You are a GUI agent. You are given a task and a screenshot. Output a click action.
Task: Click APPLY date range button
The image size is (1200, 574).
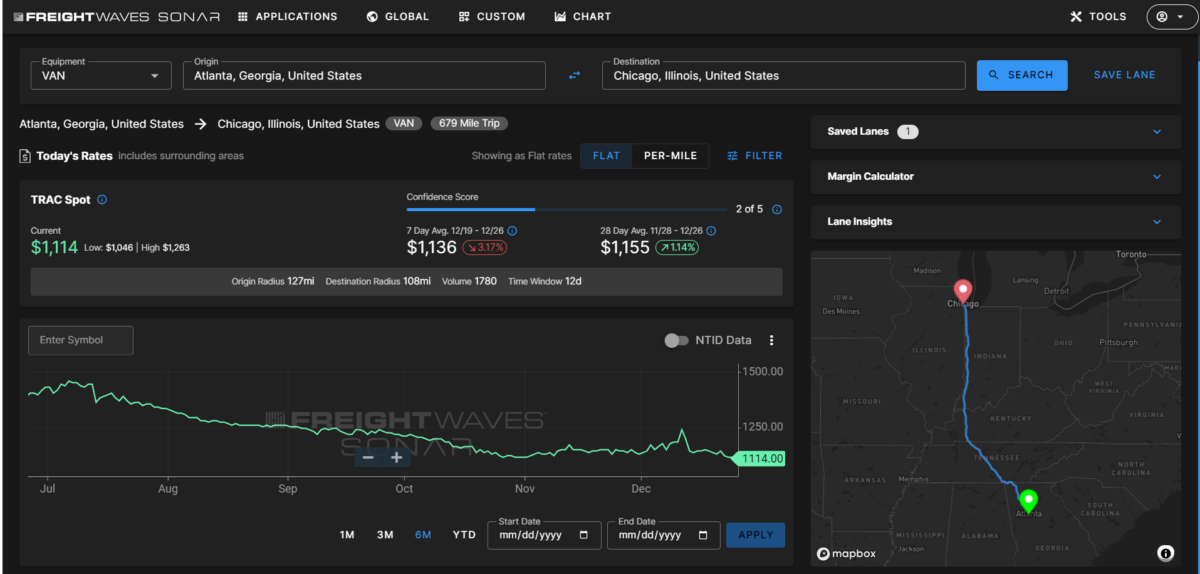pyautogui.click(x=755, y=535)
